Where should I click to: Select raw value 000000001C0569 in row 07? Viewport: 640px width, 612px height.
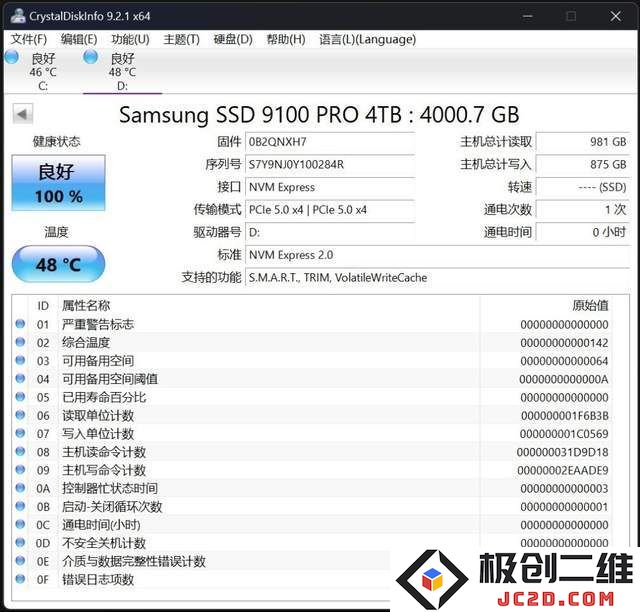[564, 434]
